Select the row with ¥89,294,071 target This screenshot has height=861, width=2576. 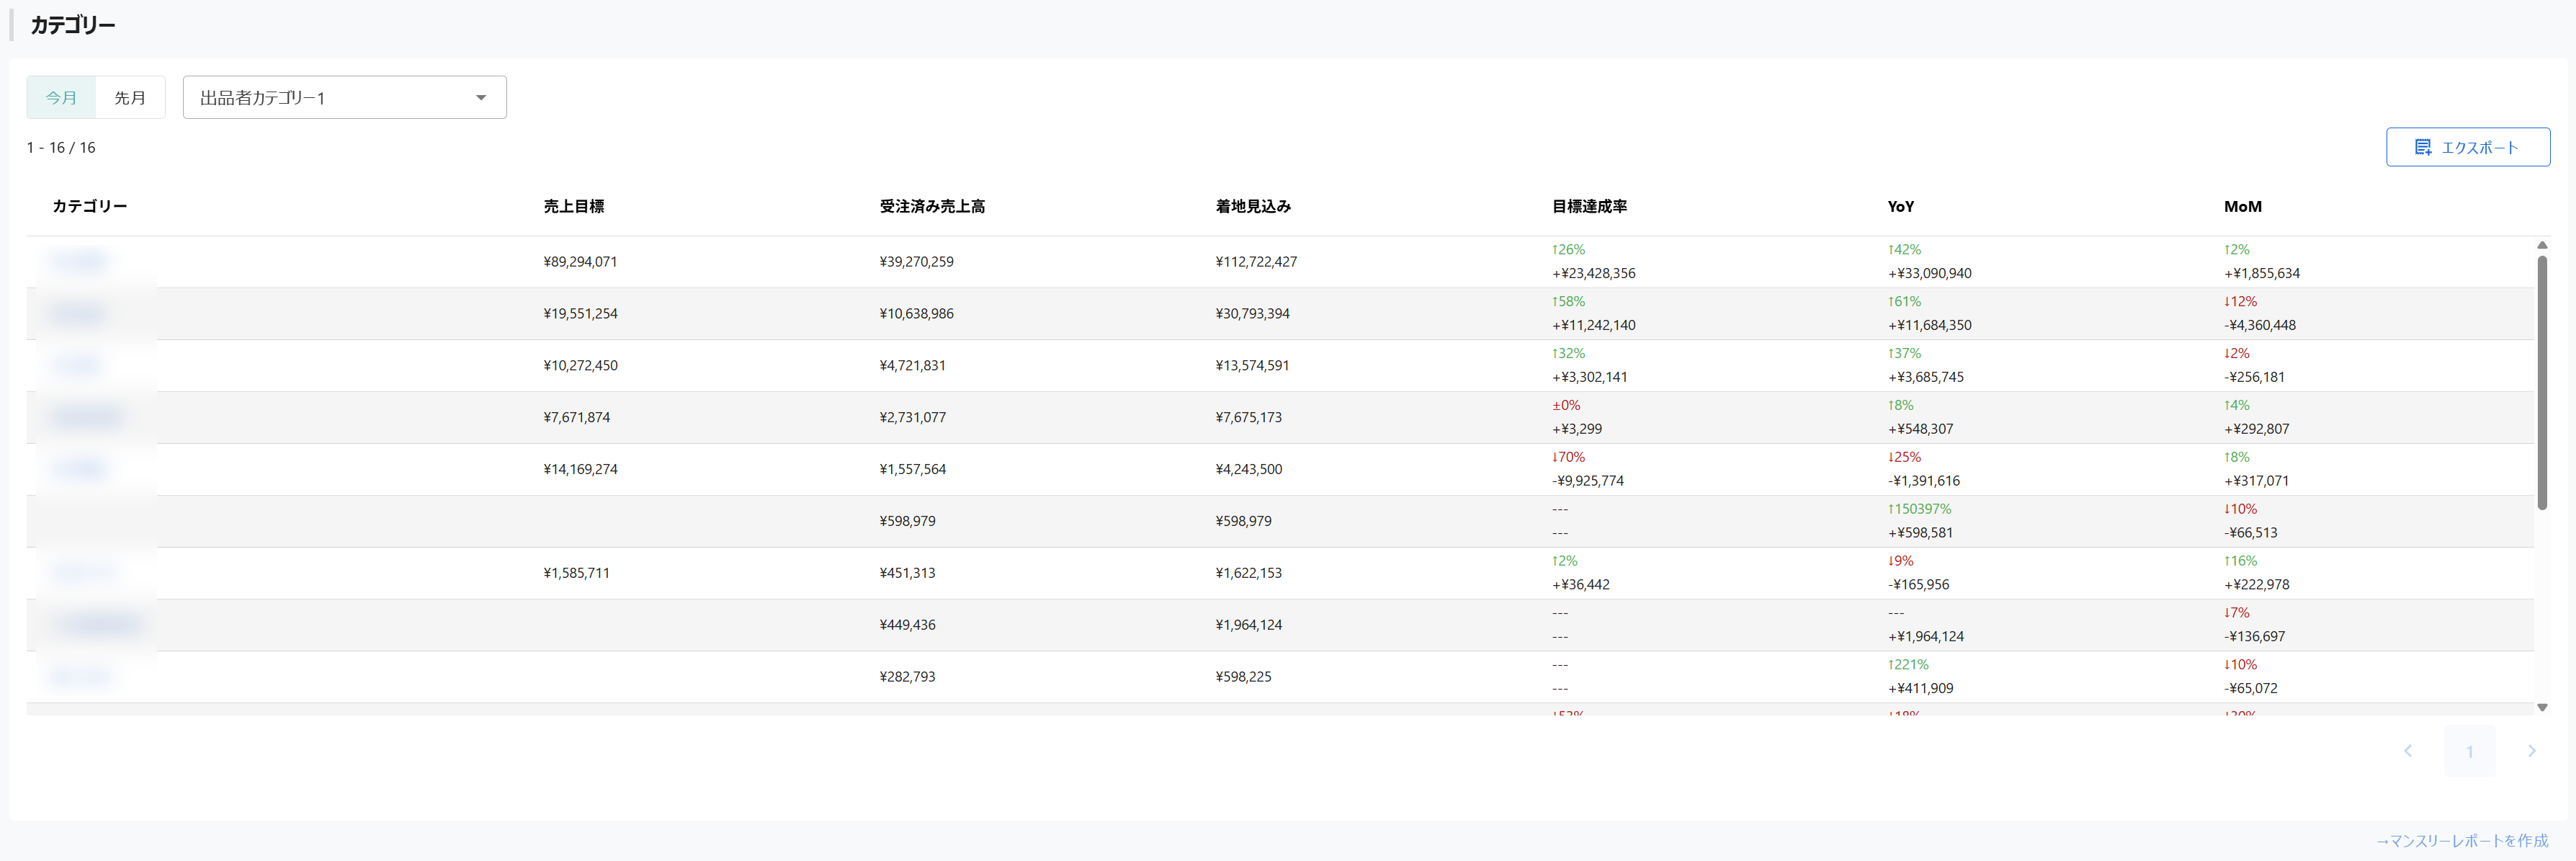[x=580, y=262]
